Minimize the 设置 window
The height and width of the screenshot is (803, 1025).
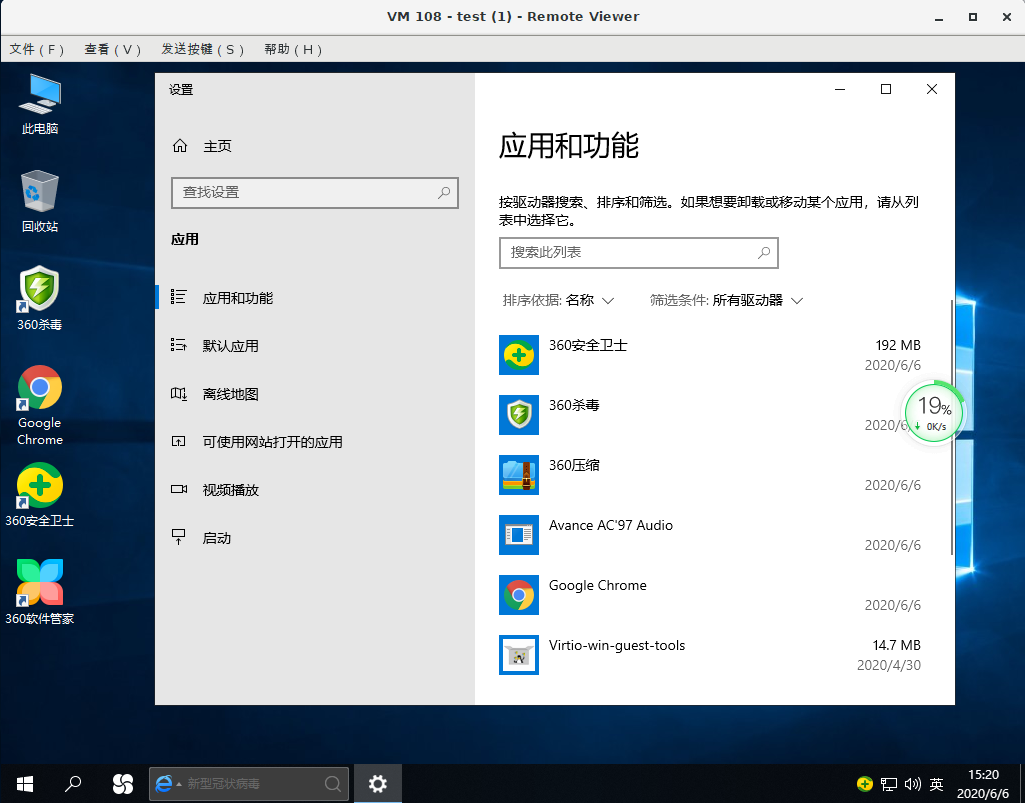click(840, 89)
